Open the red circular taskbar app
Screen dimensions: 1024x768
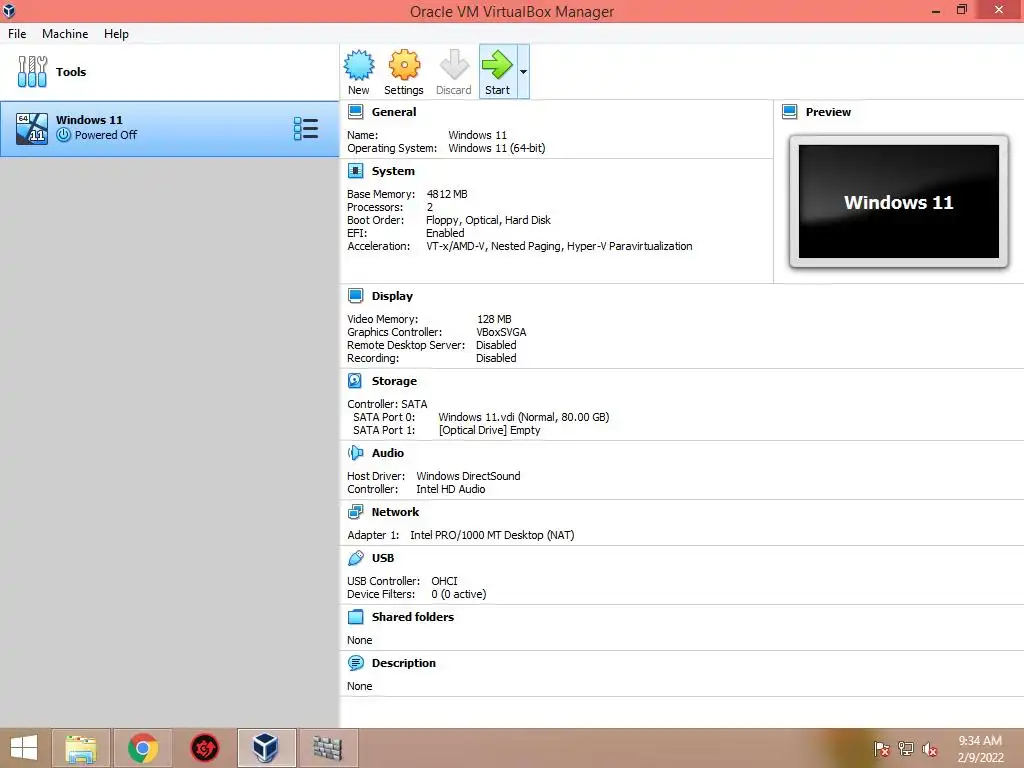[204, 748]
